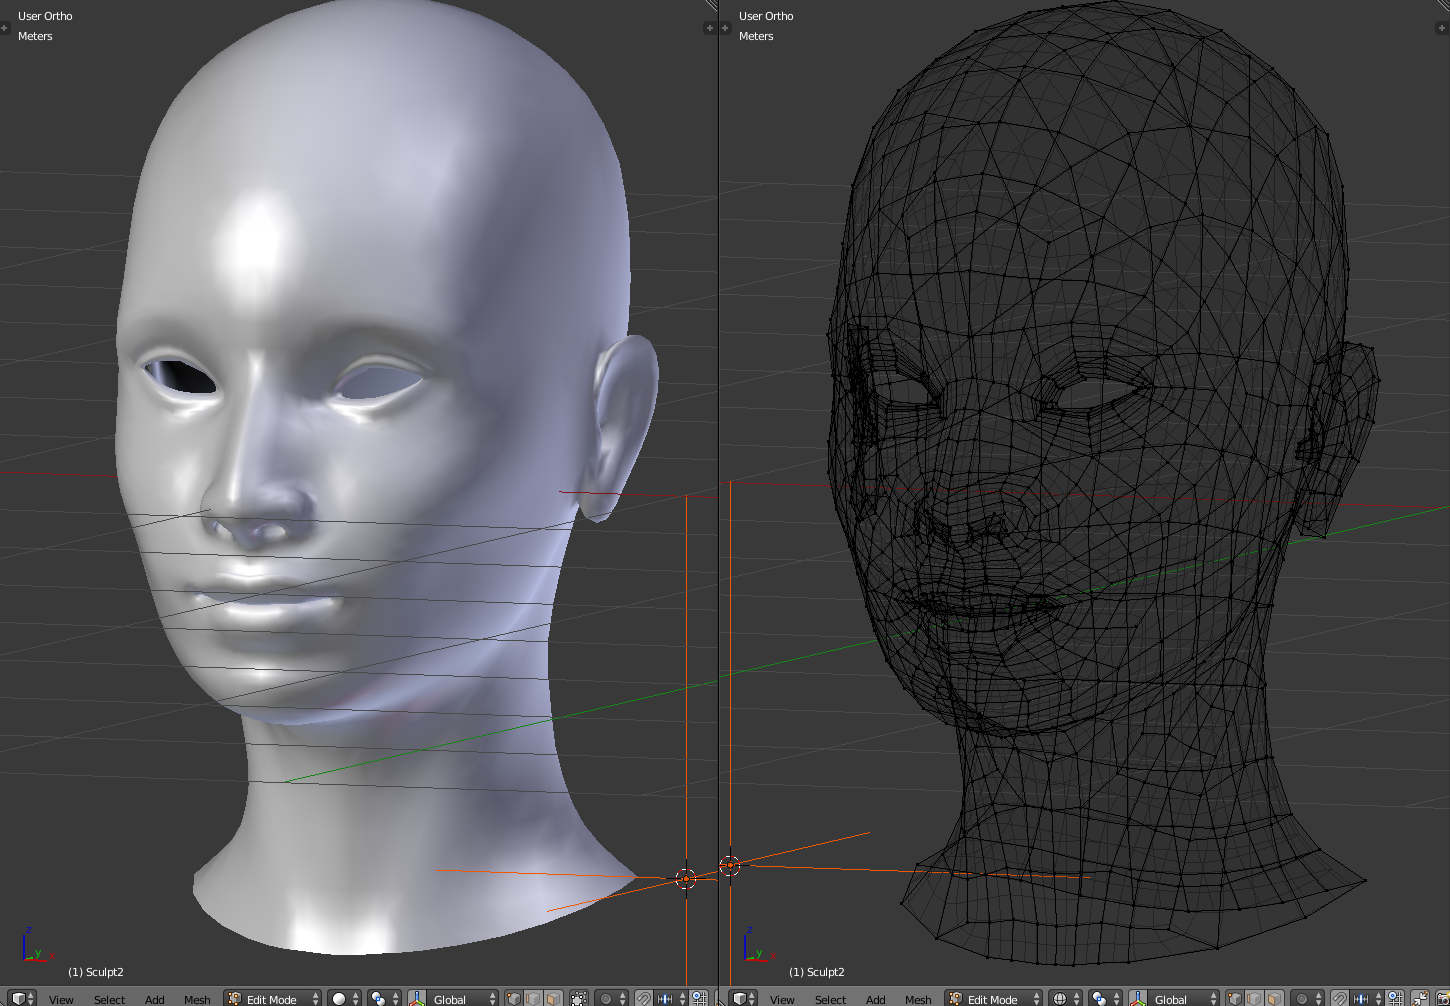
Task: Click snap target grid icon in left viewport
Action: pyautogui.click(x=699, y=998)
